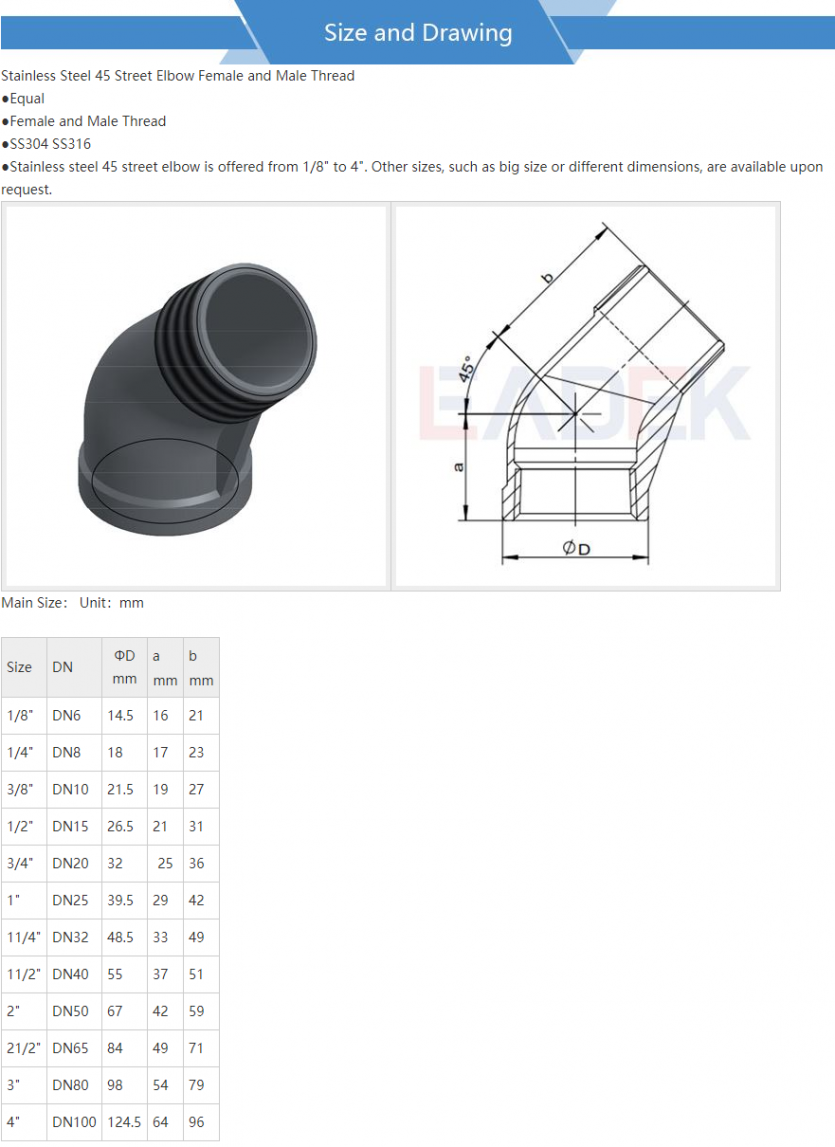This screenshot has width=835, height=1147.
Task: Select the 11/4" size cell
Action: 24,937
